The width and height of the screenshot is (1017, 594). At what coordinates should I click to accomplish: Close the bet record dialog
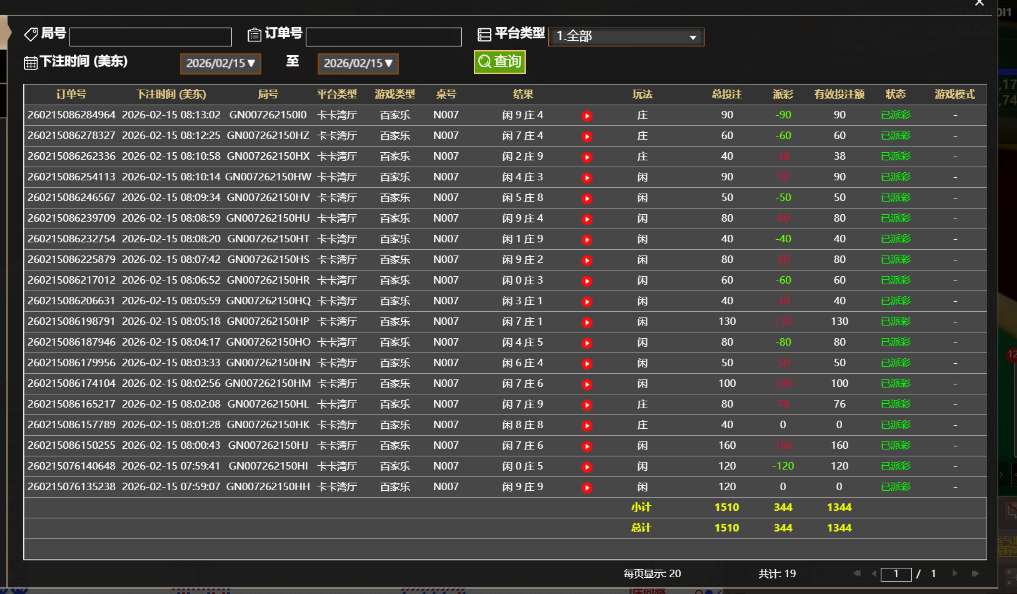coord(979,4)
